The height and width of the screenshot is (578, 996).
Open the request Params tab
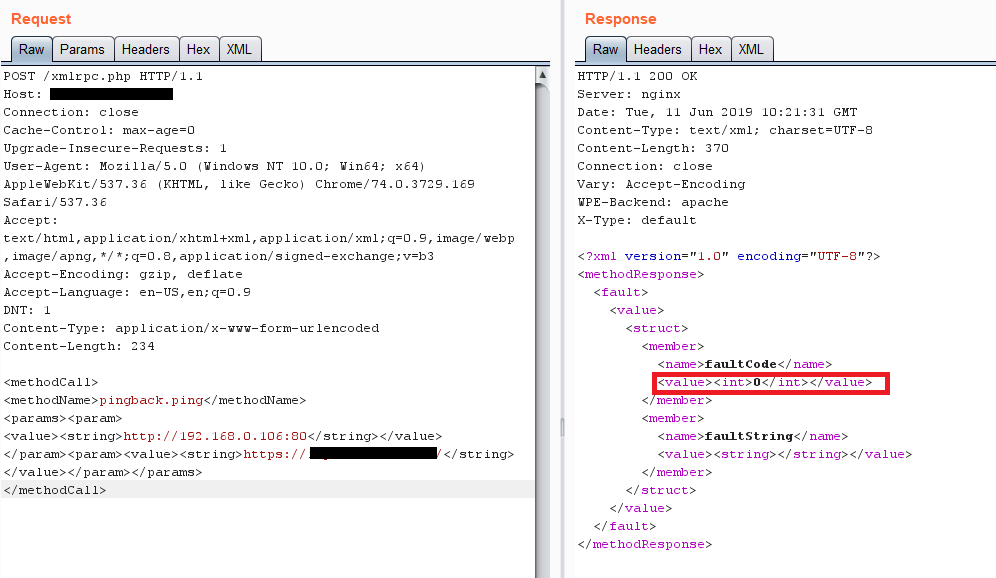tap(81, 49)
